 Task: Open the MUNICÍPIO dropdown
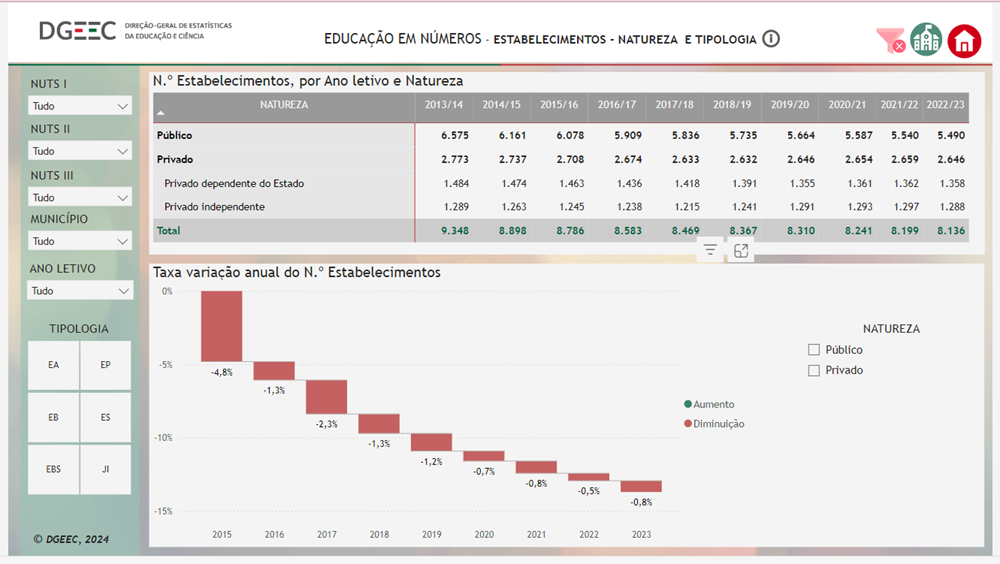coord(80,241)
